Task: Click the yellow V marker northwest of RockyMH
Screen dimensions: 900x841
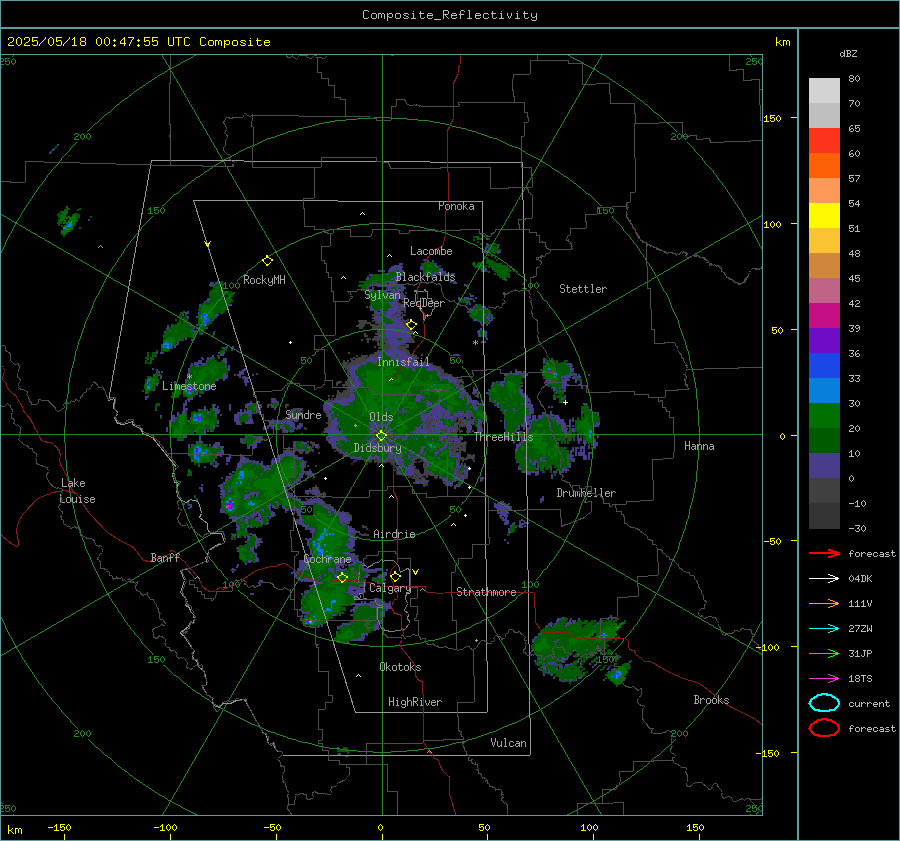Action: tap(208, 244)
